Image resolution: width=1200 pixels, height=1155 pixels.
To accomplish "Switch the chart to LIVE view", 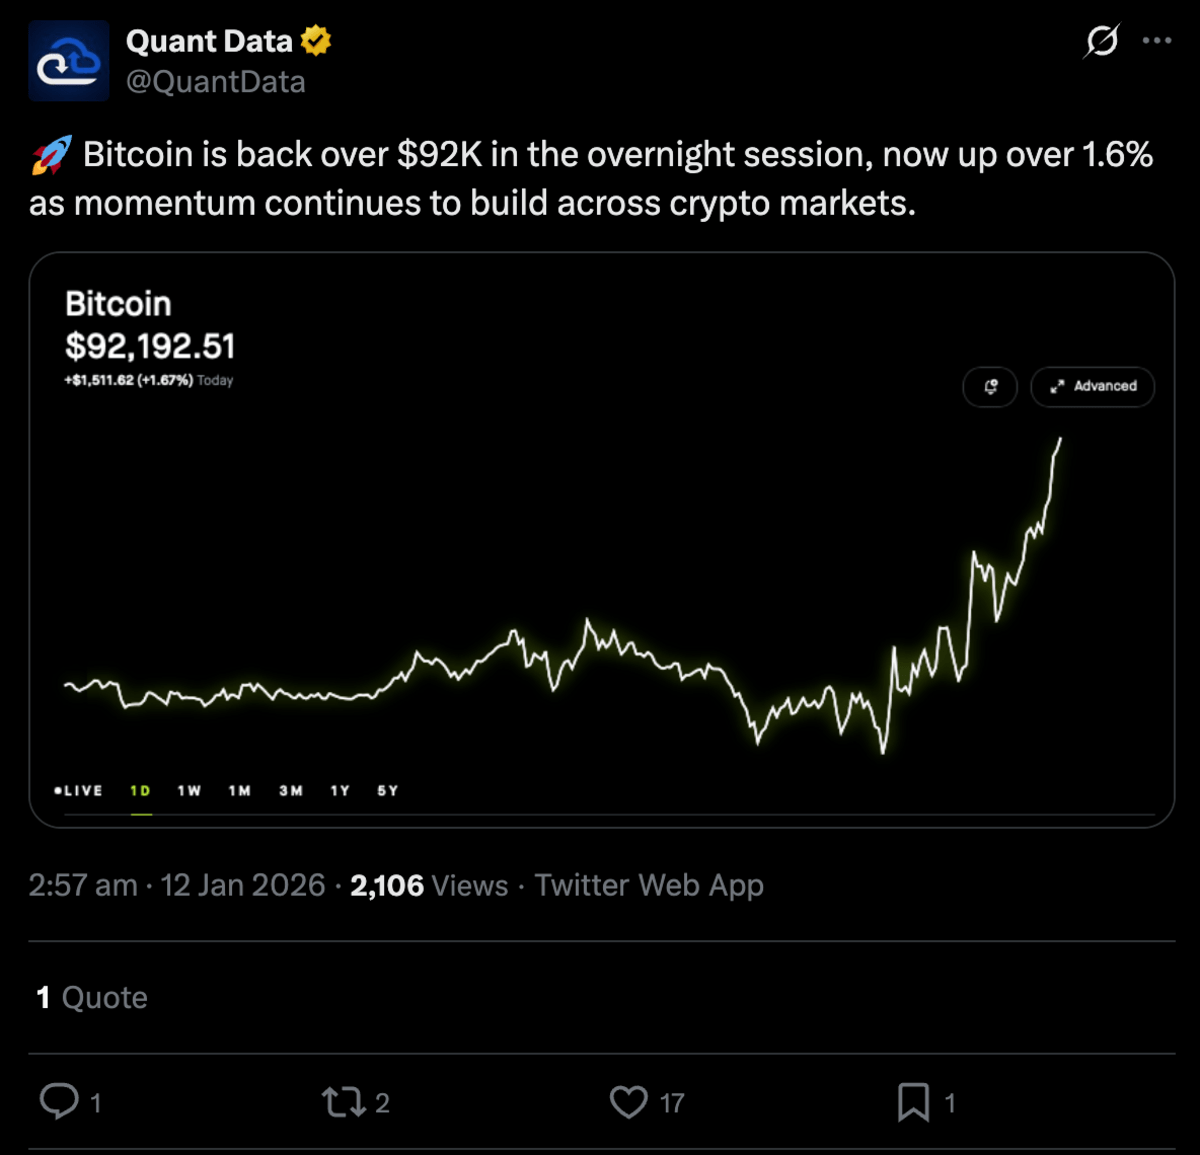I will click(80, 790).
